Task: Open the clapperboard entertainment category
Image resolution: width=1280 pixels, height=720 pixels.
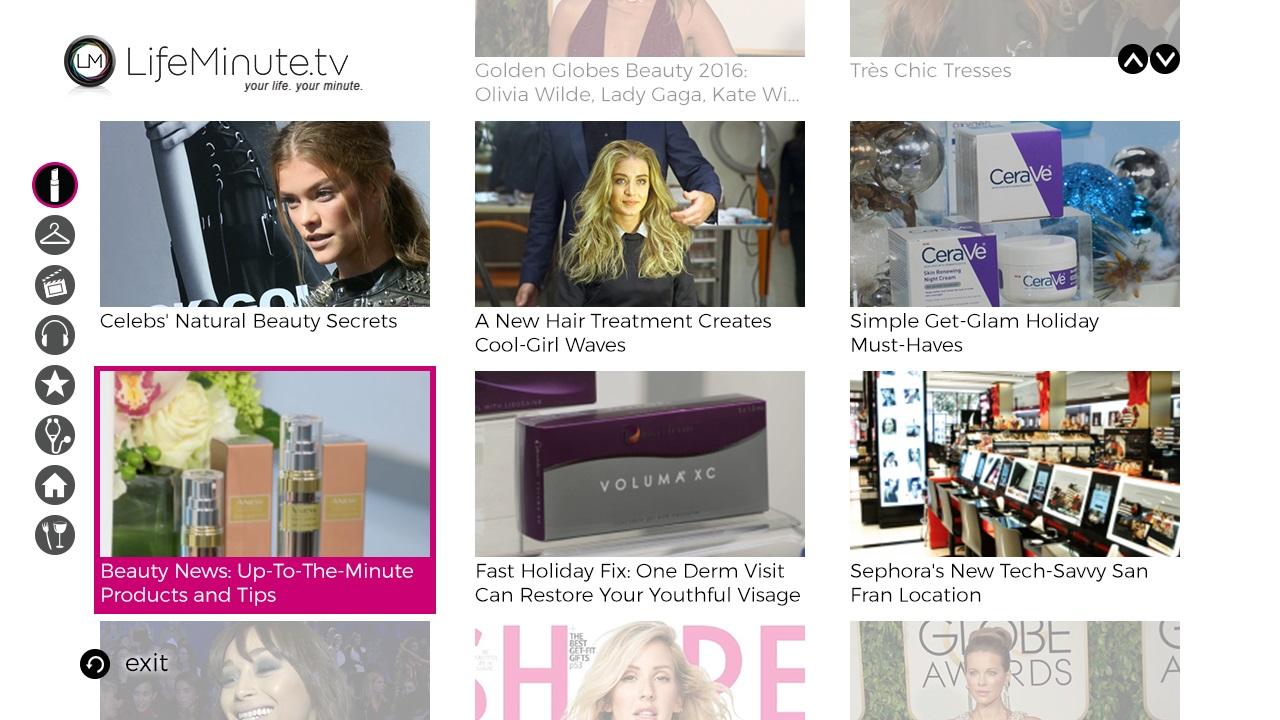Action: (55, 285)
